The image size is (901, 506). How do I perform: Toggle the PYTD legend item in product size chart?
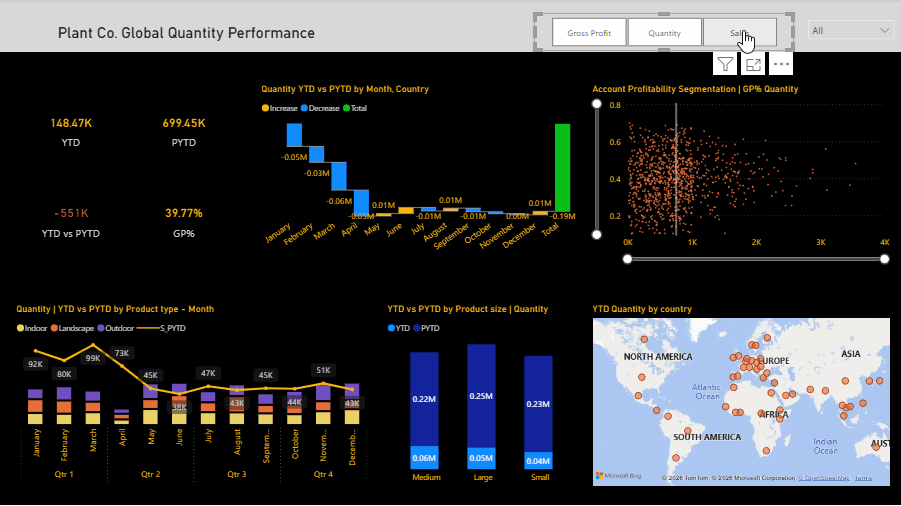[426, 329]
